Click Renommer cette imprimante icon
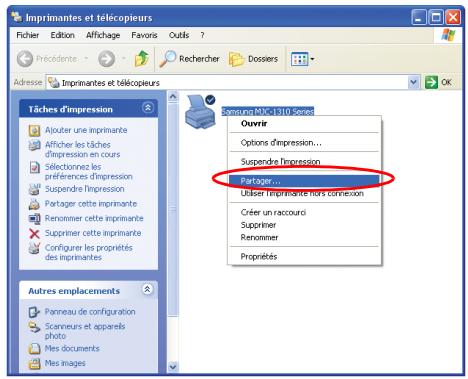468x379 pixels. [34, 219]
